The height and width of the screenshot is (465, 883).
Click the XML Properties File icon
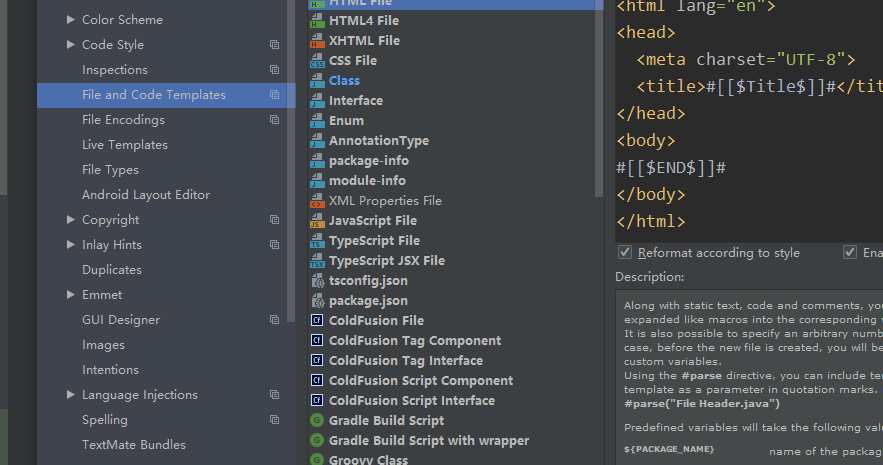point(317,201)
